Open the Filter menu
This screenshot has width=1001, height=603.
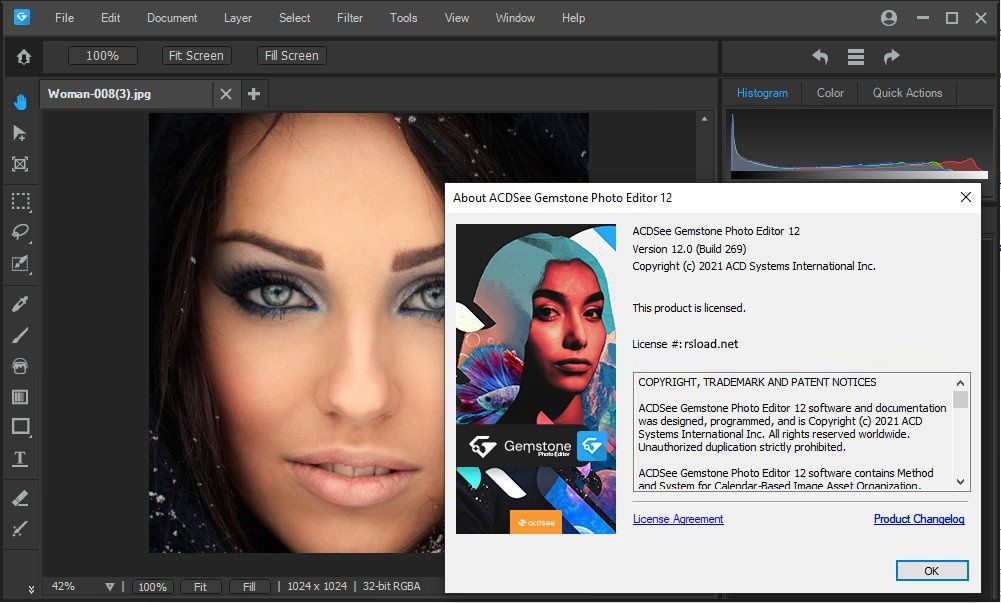tap(350, 18)
